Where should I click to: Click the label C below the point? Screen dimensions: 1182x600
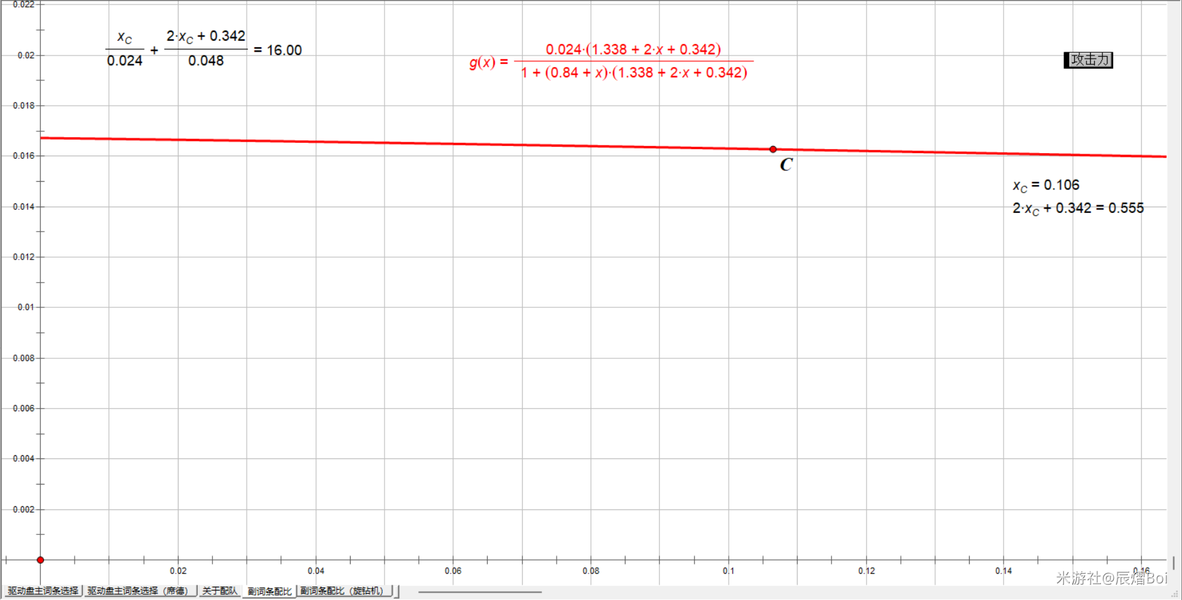click(786, 166)
